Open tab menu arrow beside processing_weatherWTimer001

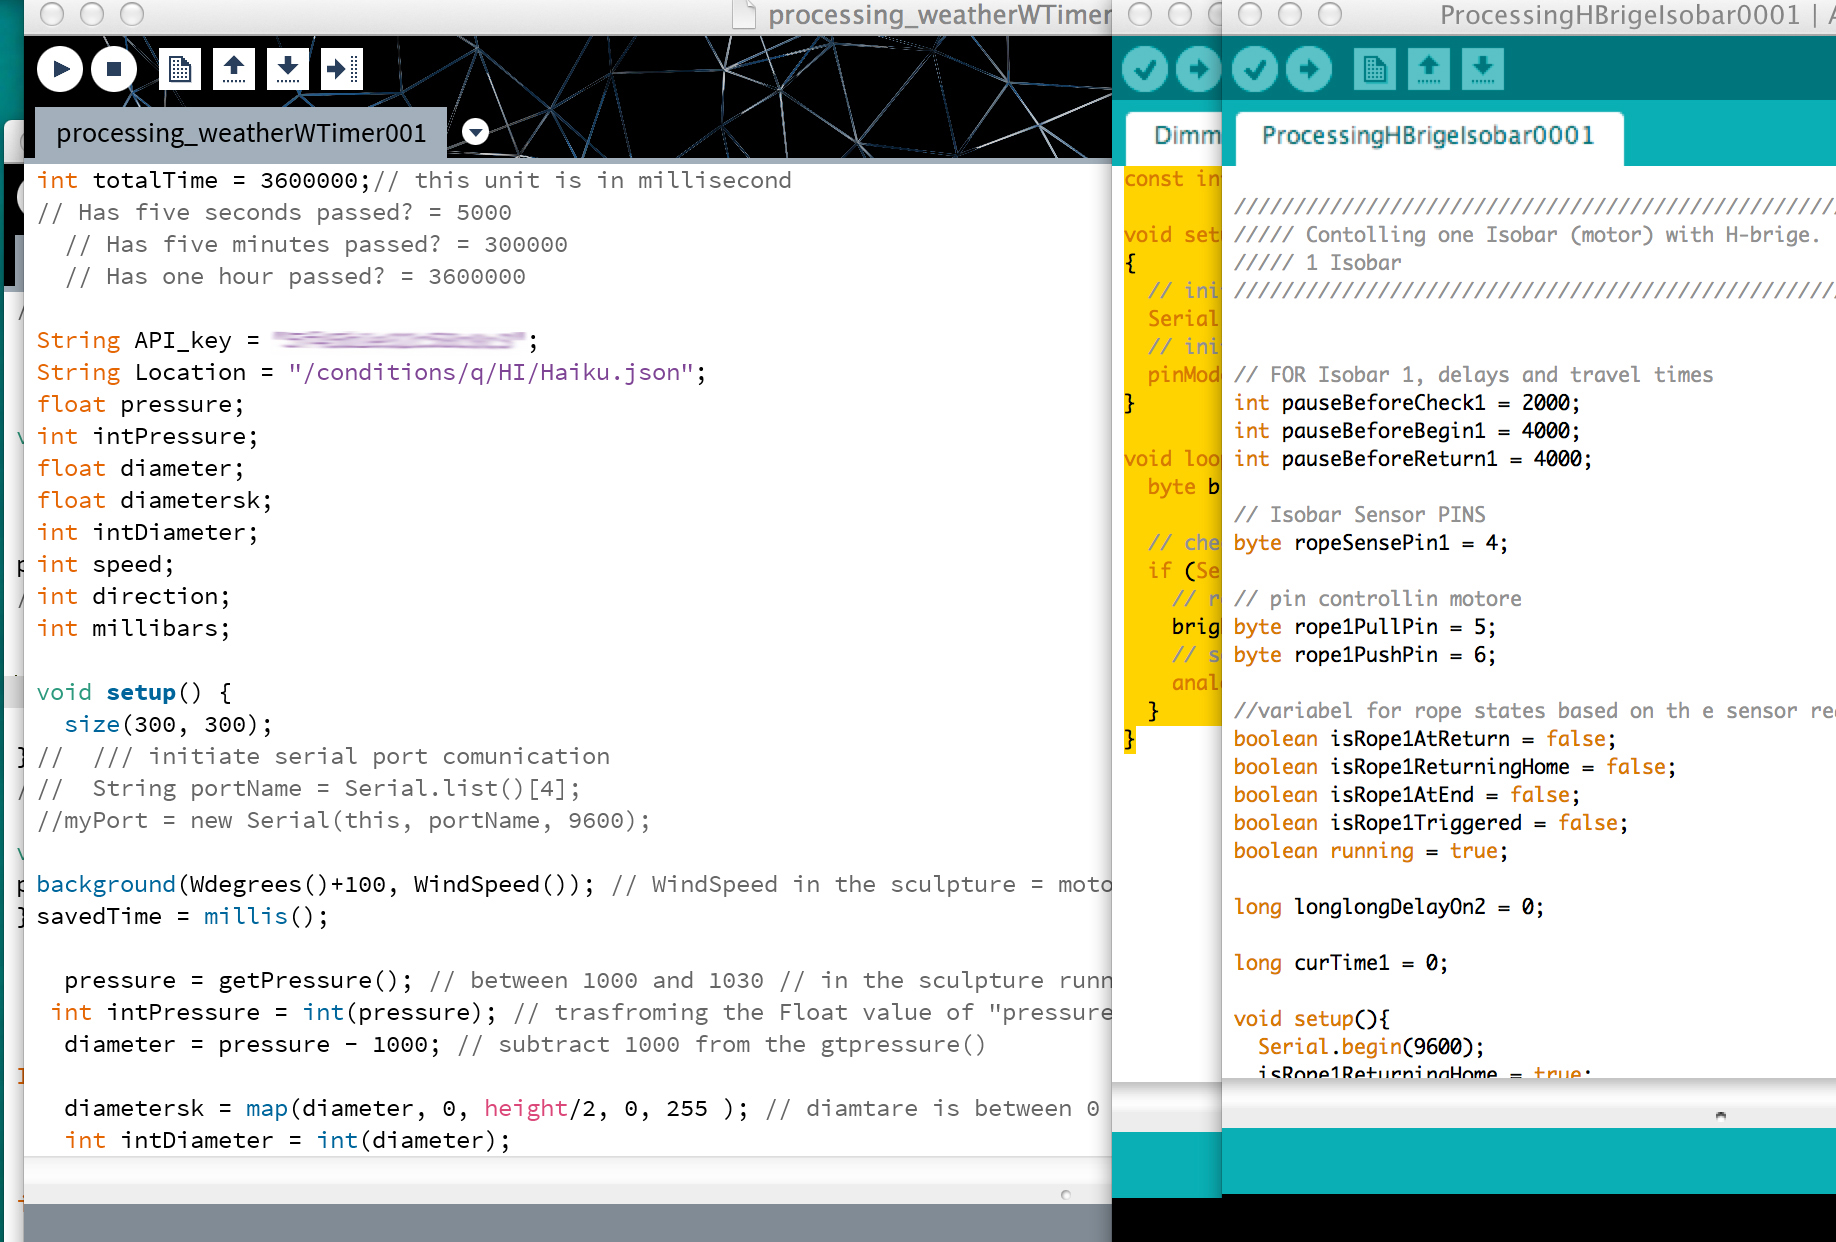[x=476, y=132]
